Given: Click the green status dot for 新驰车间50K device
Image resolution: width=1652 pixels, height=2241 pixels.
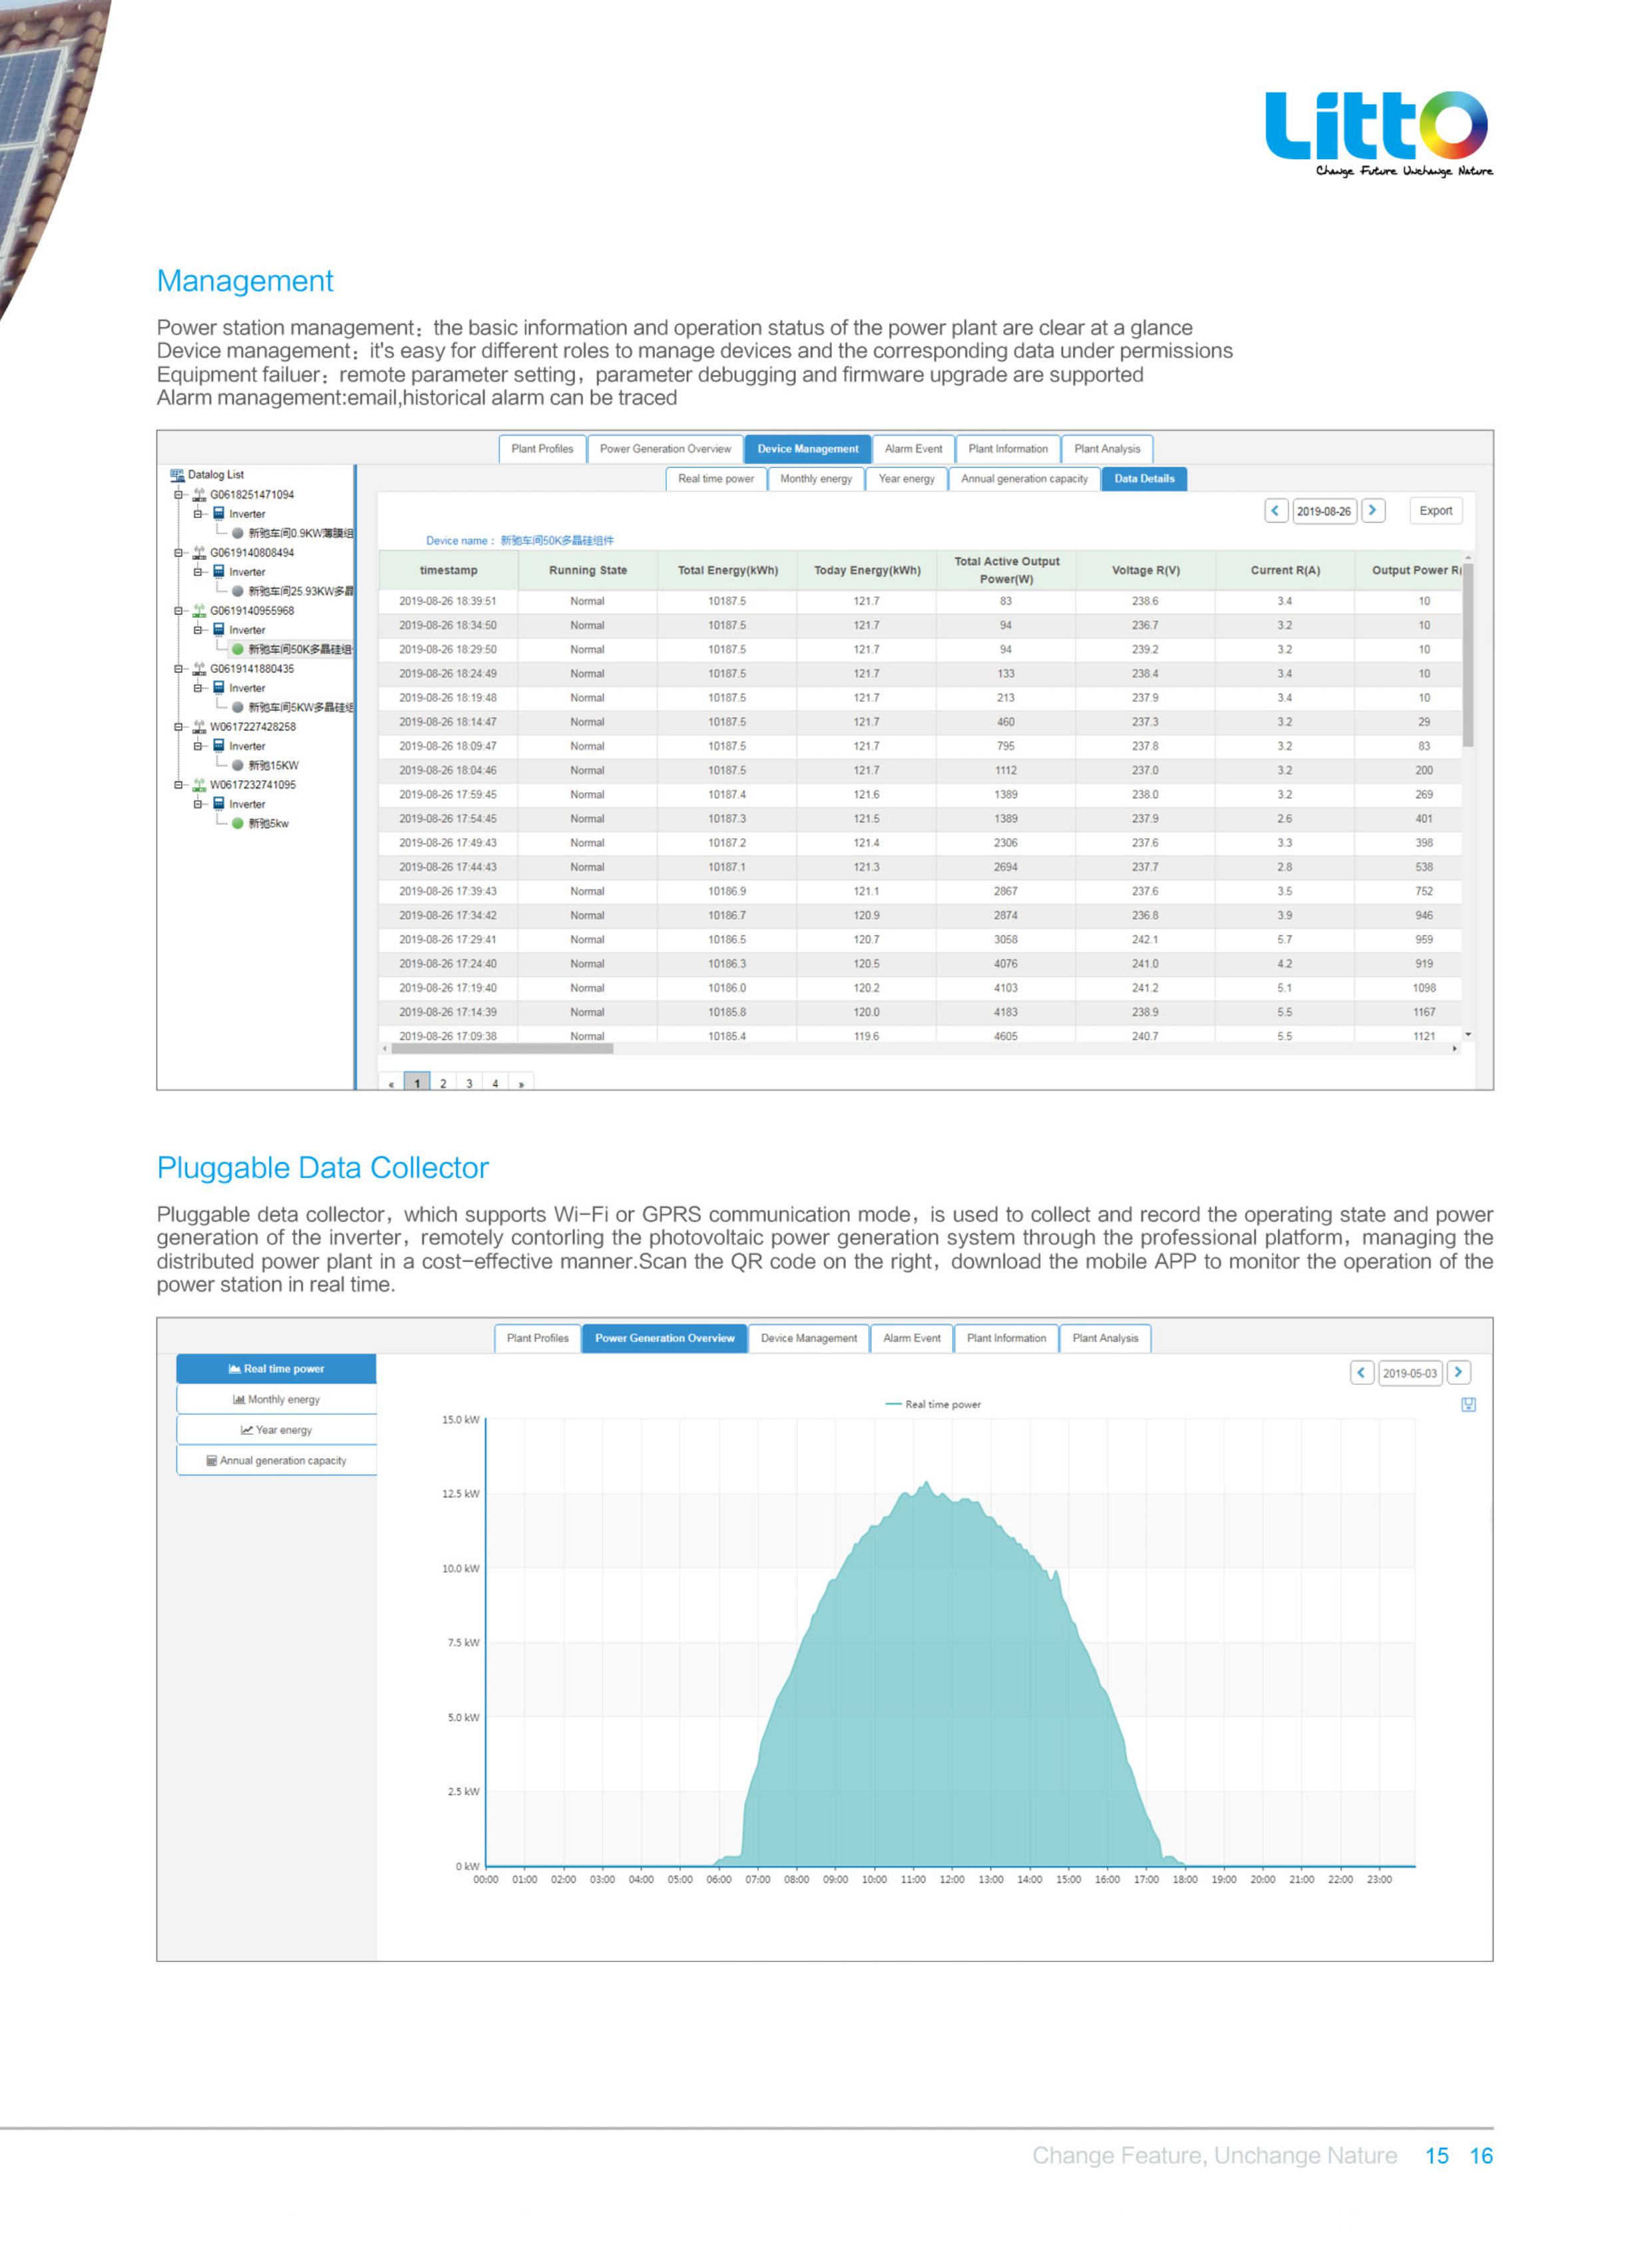Looking at the screenshot, I should tap(238, 649).
